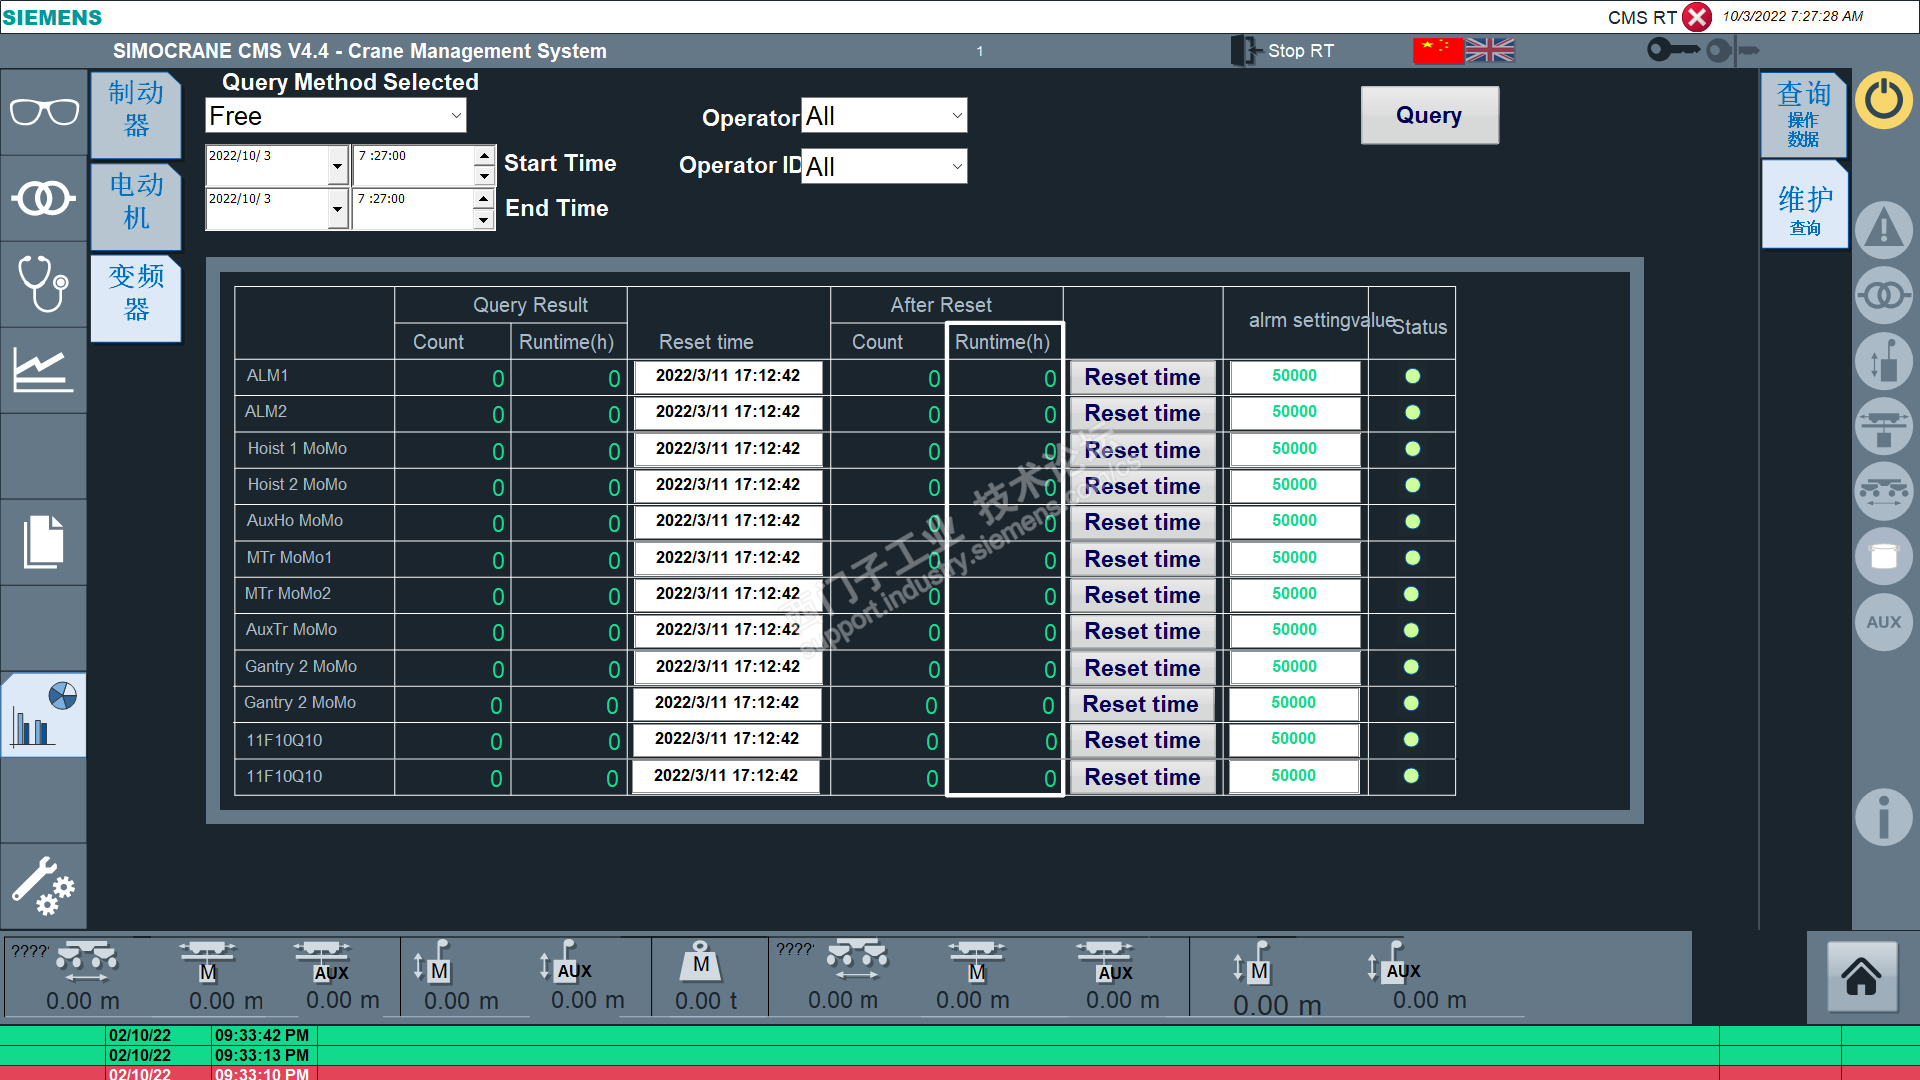The height and width of the screenshot is (1080, 1920).
Task: Increase Start Time with the up spinner
Action: 484,155
